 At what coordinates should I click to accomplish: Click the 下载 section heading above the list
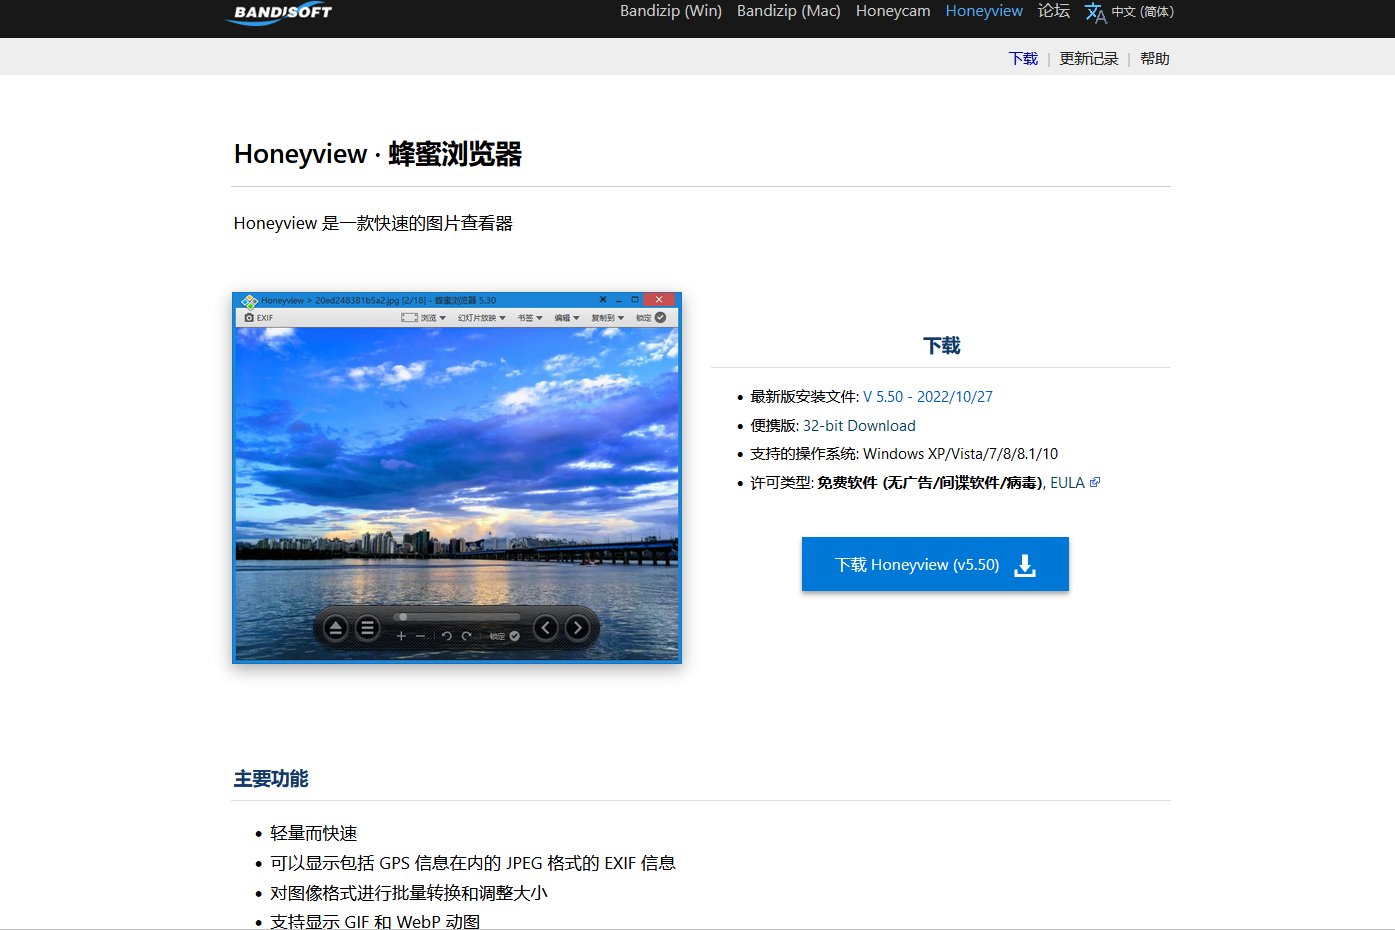click(941, 346)
